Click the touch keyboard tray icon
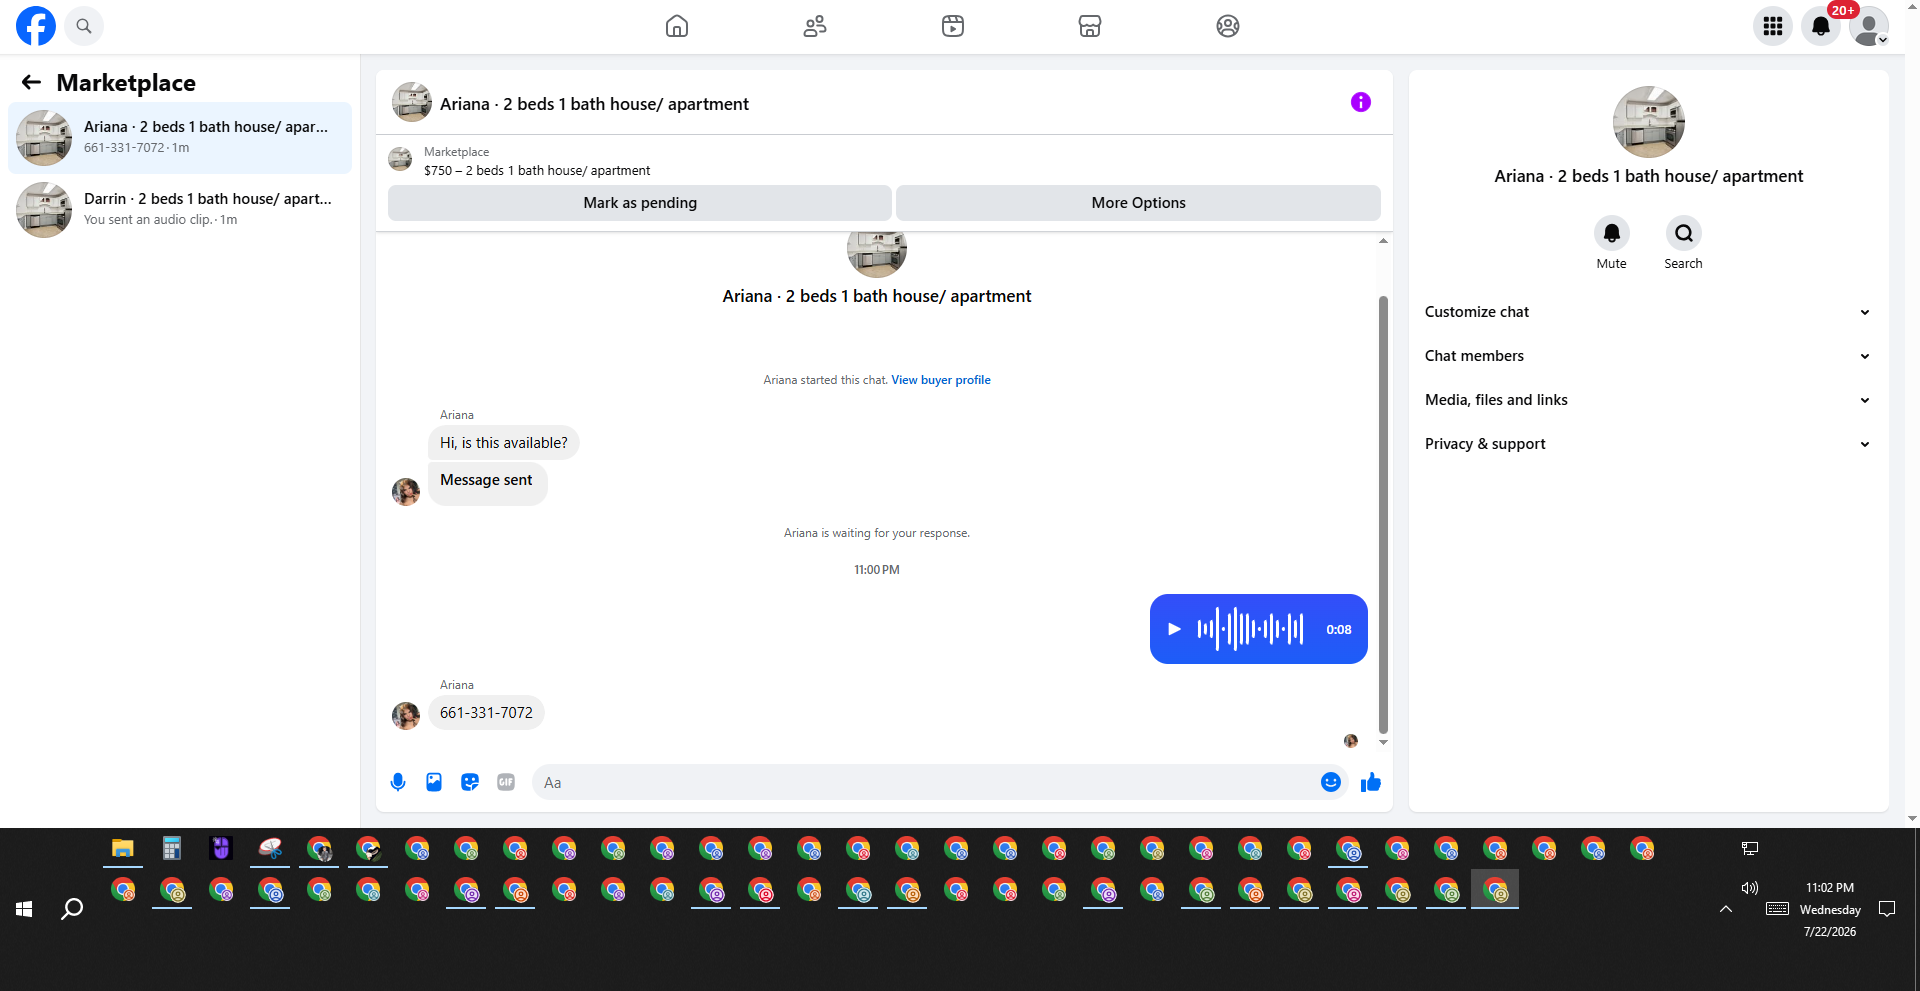The image size is (1920, 991). pyautogui.click(x=1777, y=909)
